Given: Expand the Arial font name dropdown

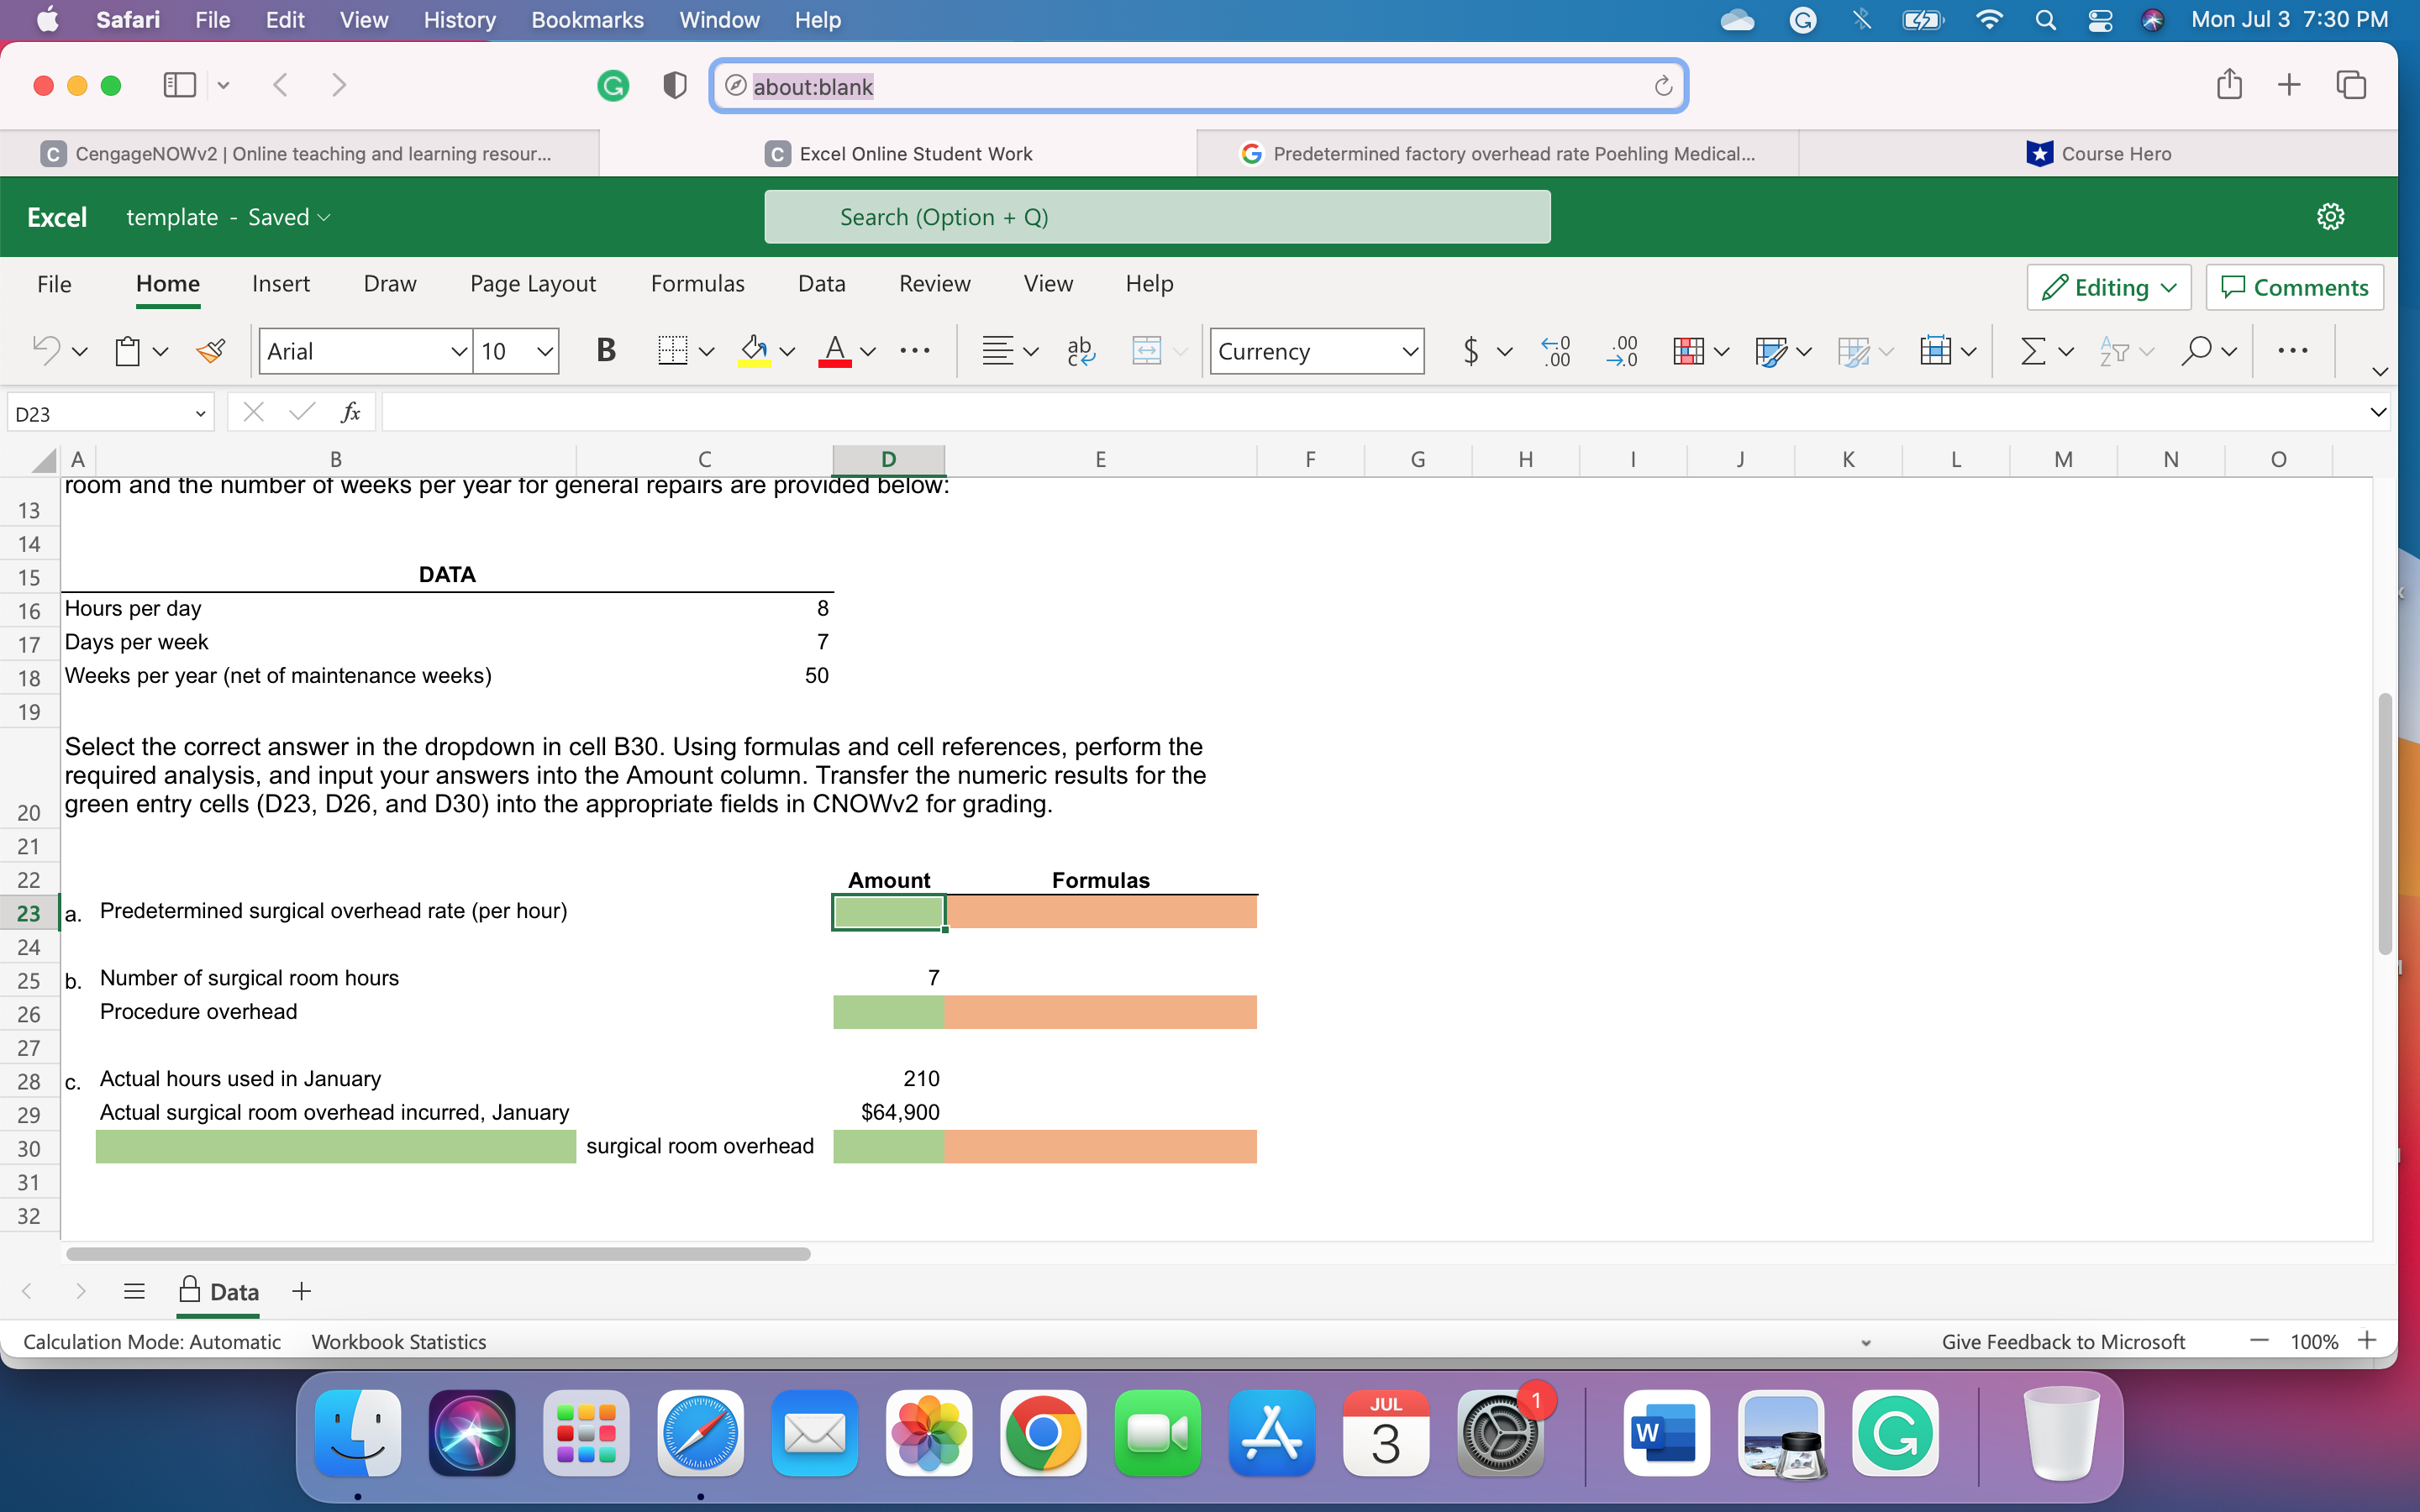Looking at the screenshot, I should coord(458,351).
